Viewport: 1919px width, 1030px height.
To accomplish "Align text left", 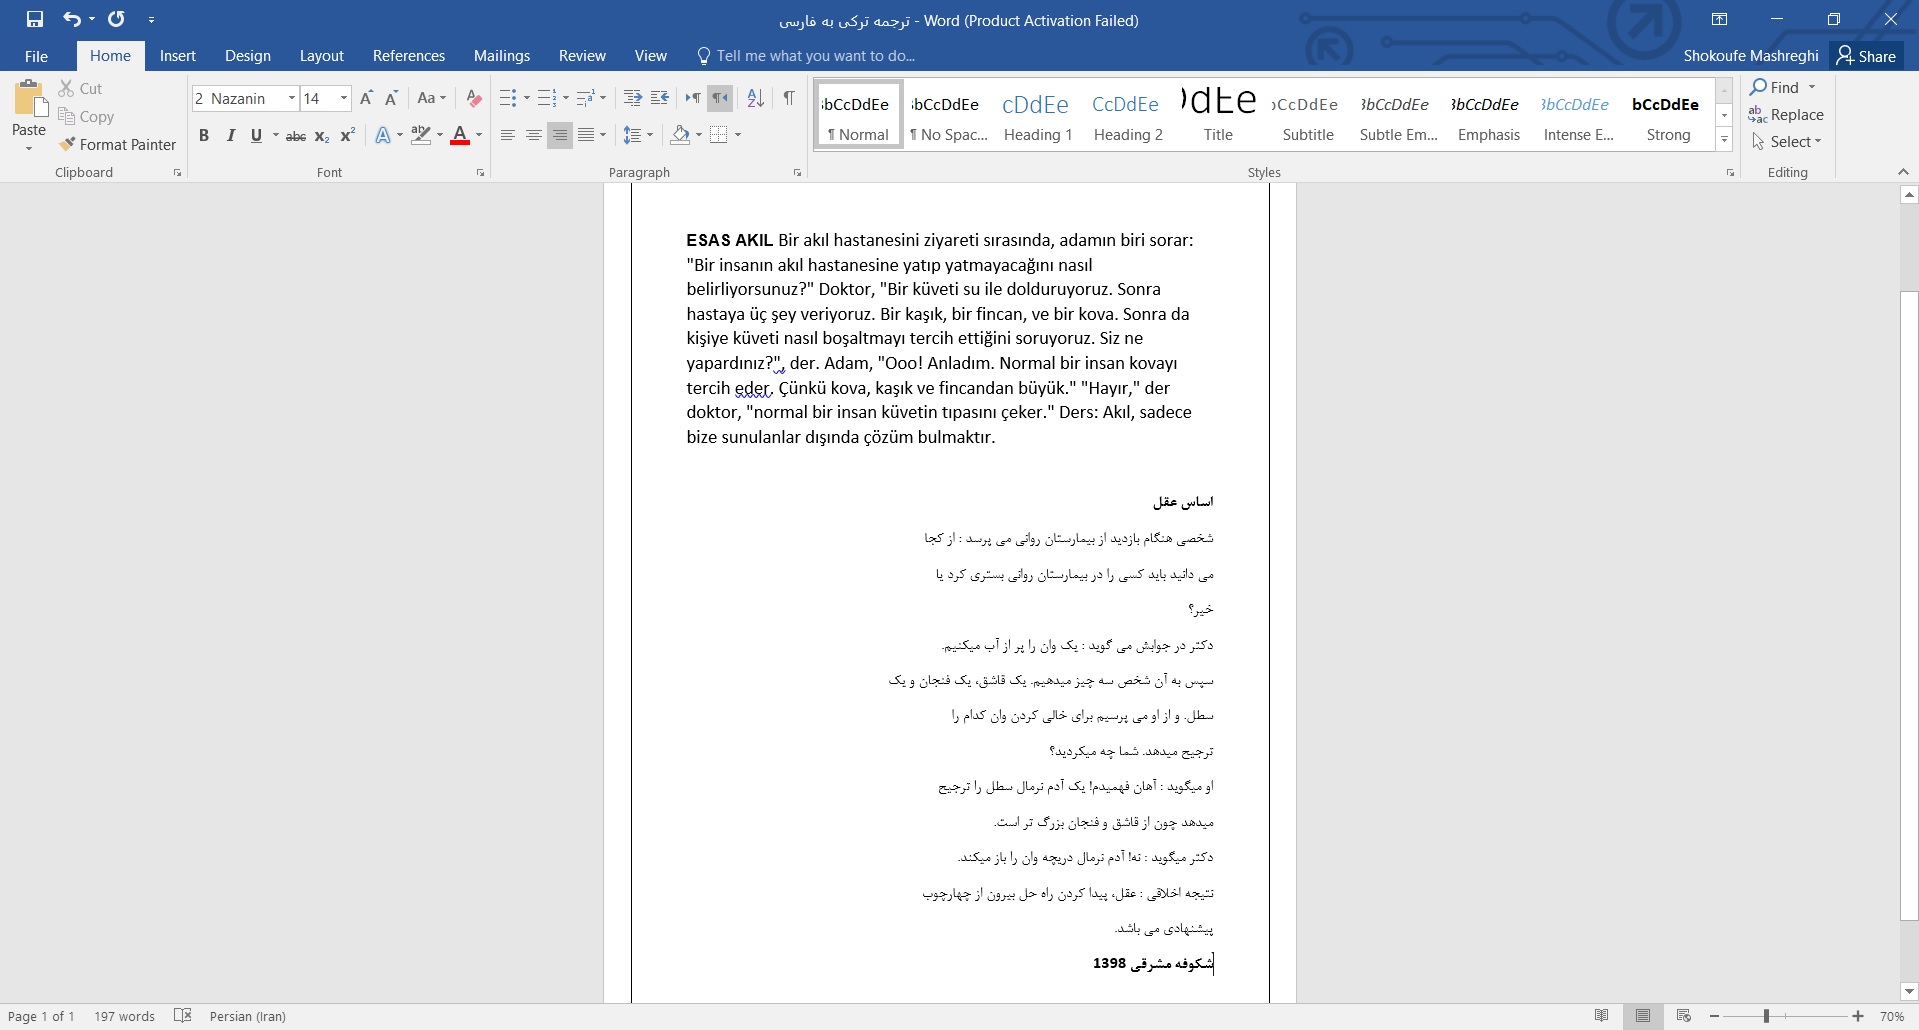I will (x=508, y=135).
